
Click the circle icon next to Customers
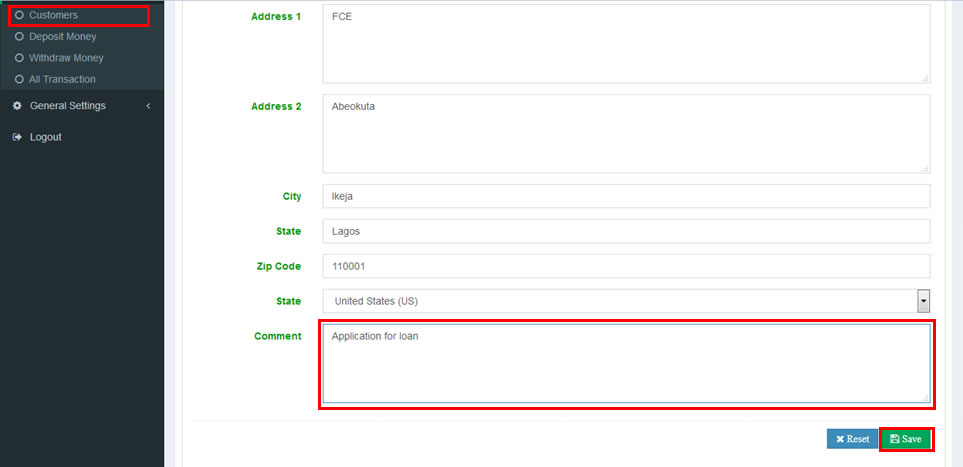pos(19,15)
